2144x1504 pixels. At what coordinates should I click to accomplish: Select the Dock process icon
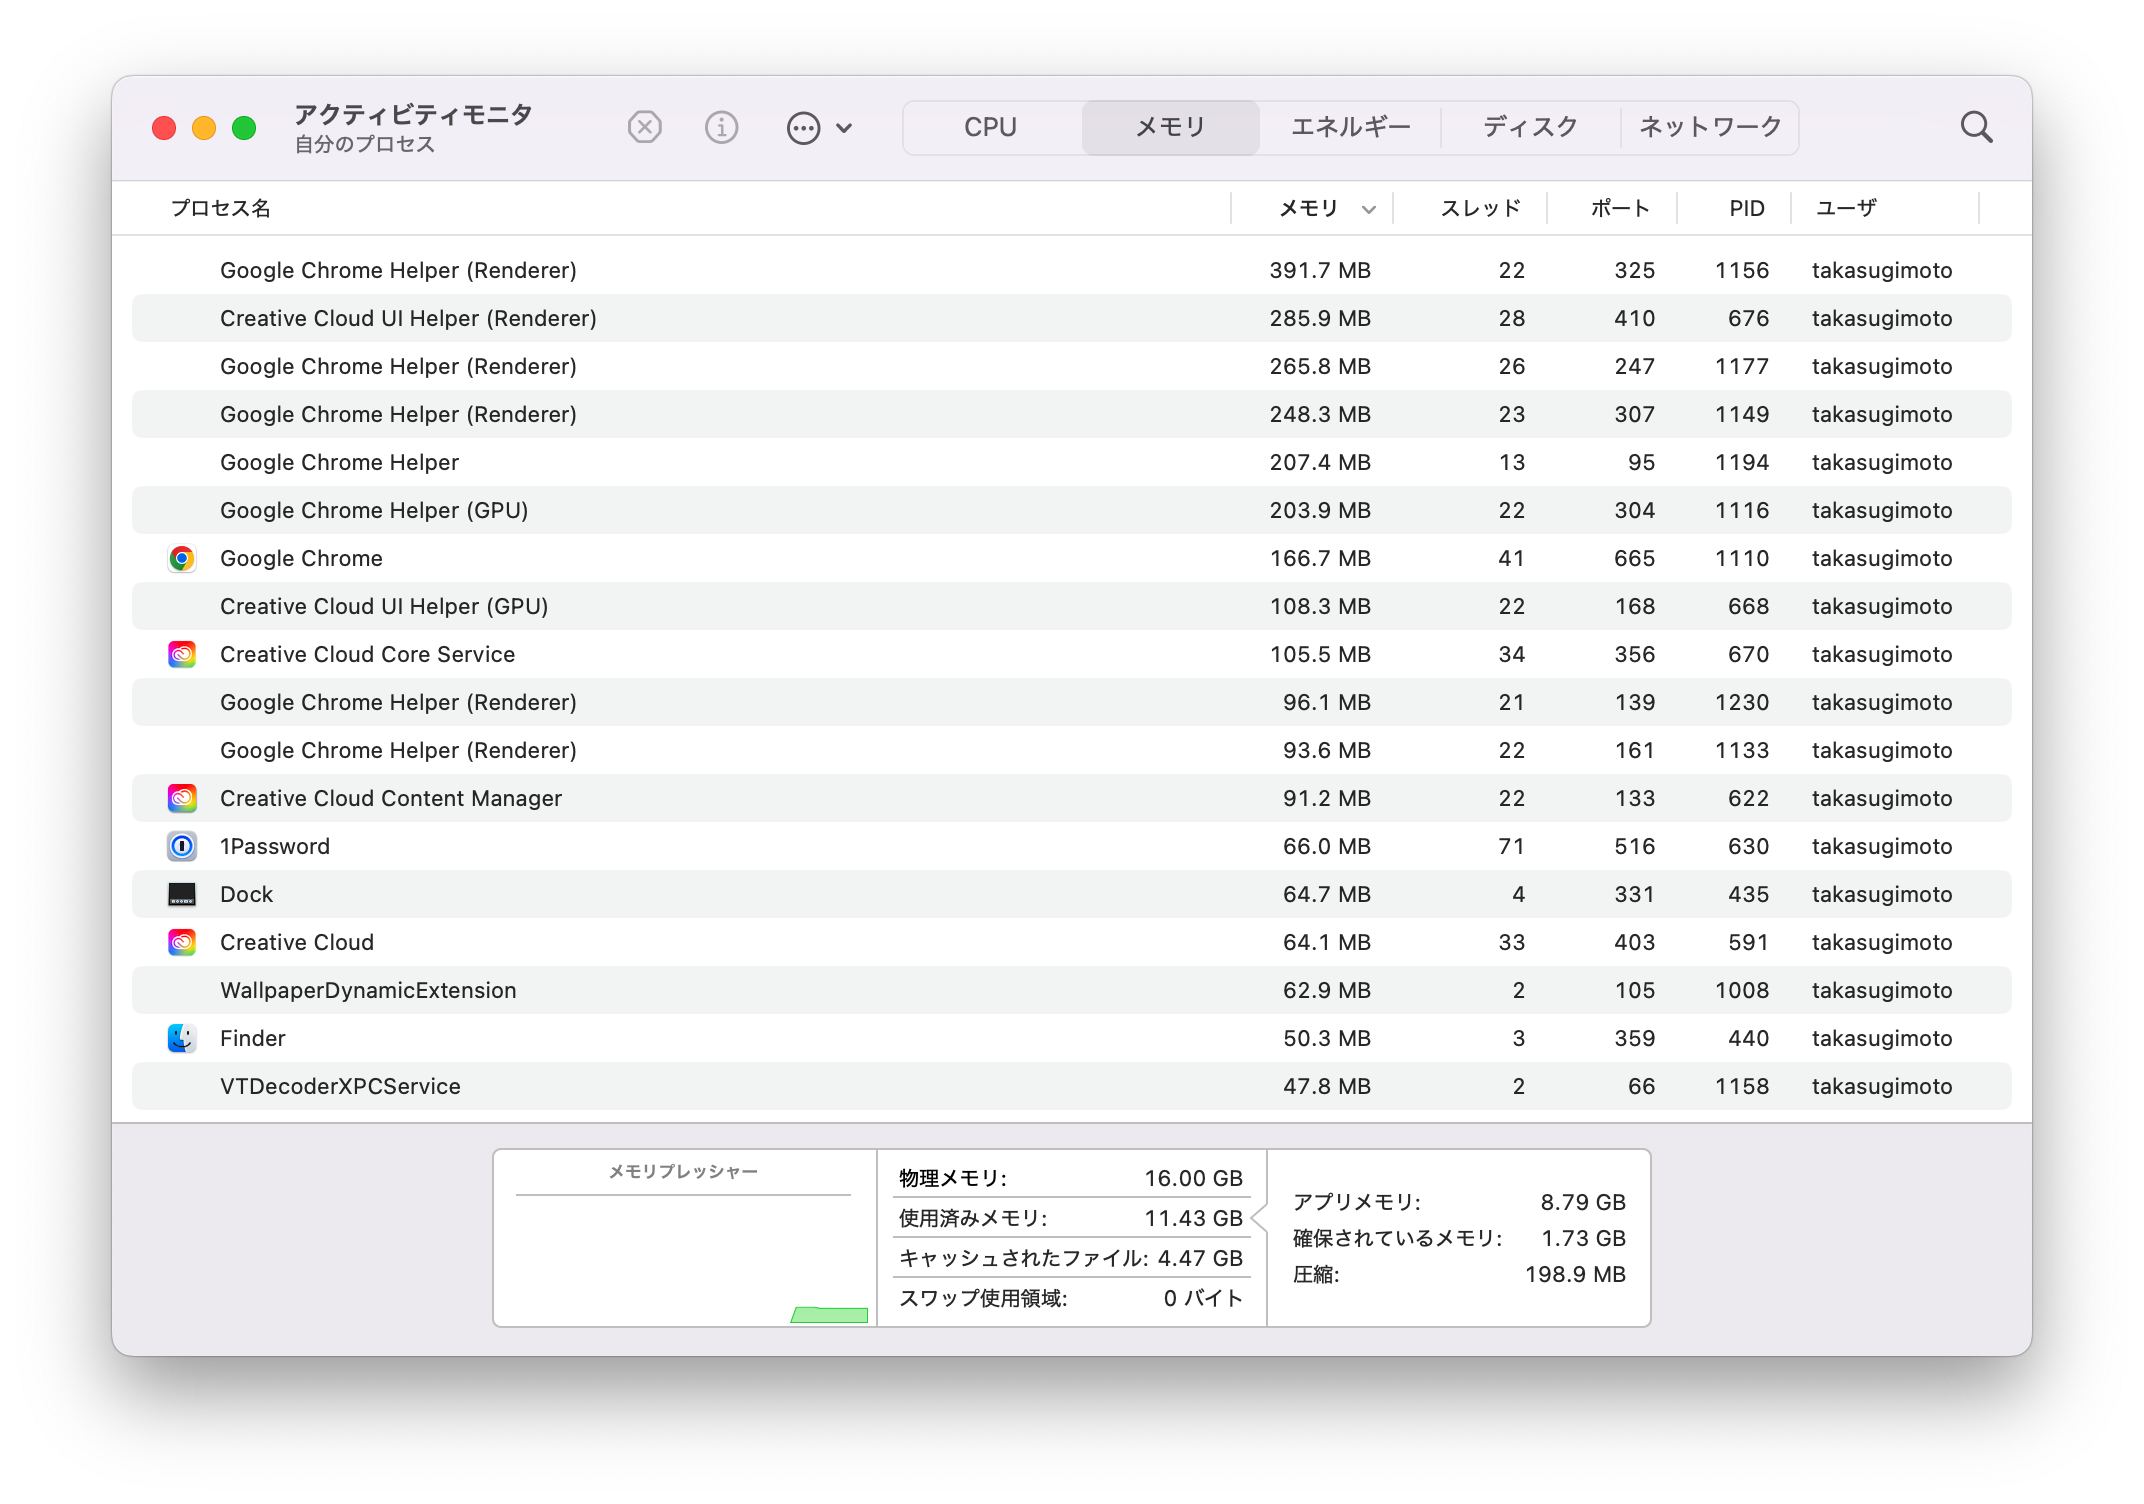(x=181, y=894)
